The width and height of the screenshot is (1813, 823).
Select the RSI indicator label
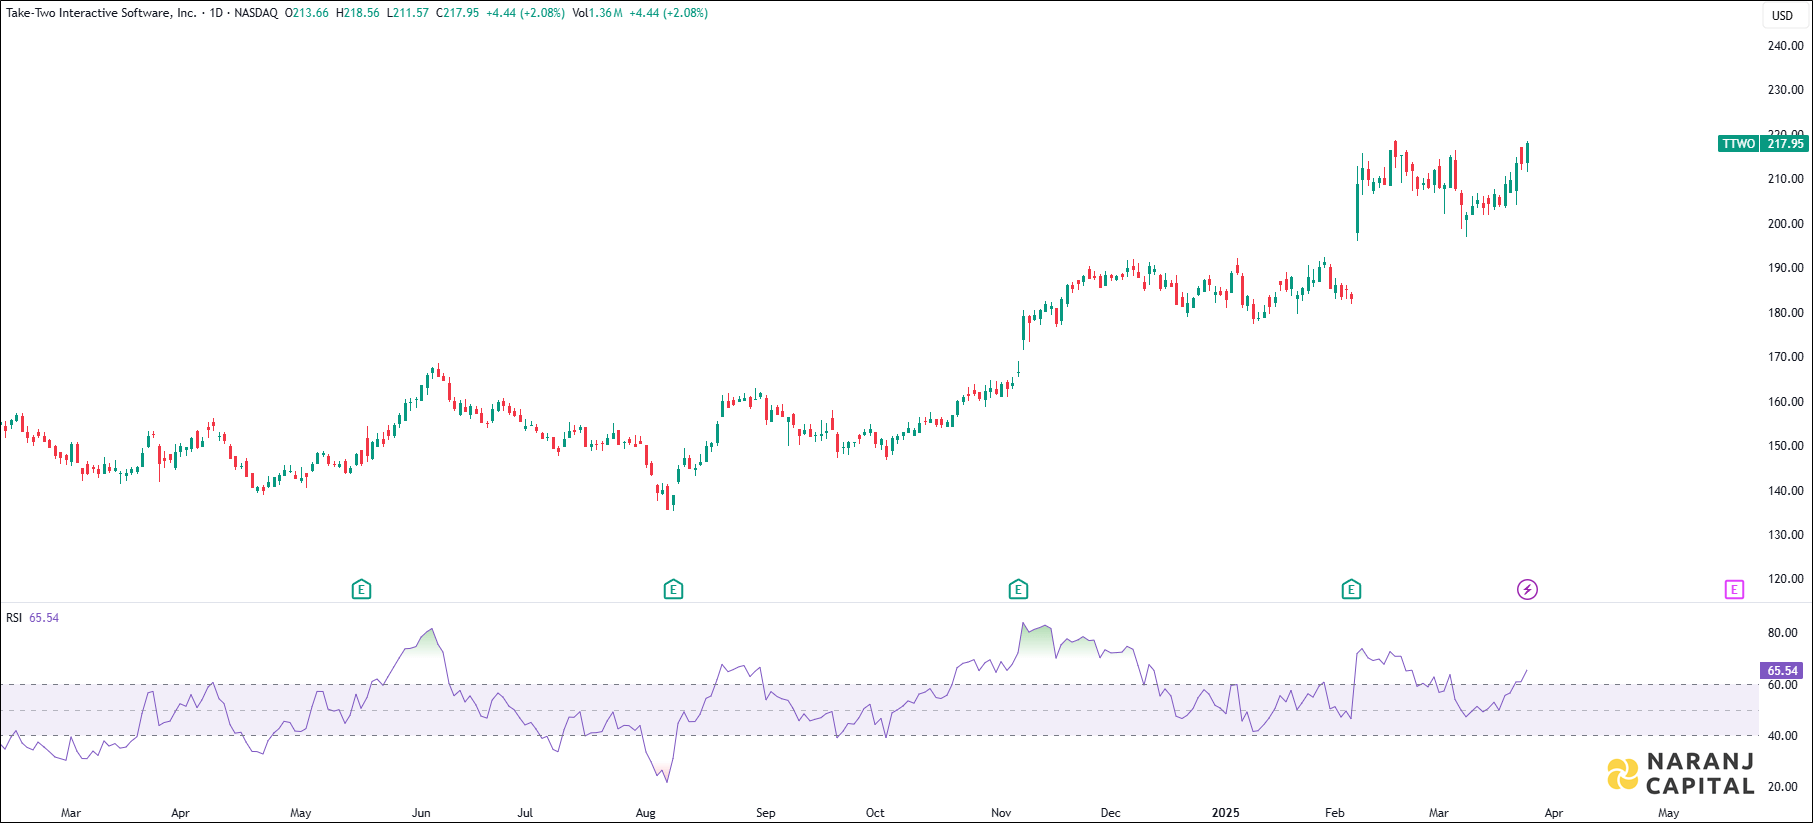click(x=14, y=618)
